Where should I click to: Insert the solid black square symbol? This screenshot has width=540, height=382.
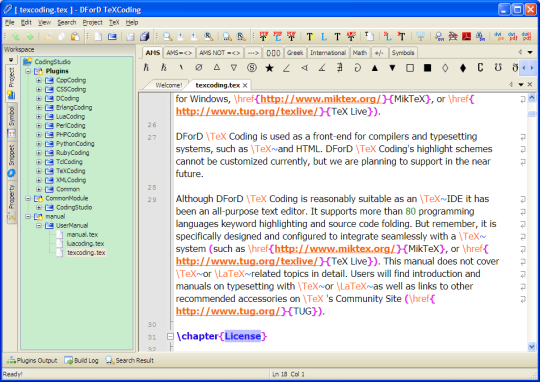[427, 68]
